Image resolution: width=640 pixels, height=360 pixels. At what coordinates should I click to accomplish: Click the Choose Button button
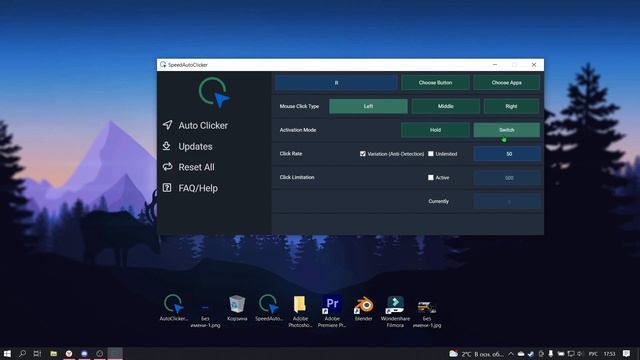(x=435, y=82)
